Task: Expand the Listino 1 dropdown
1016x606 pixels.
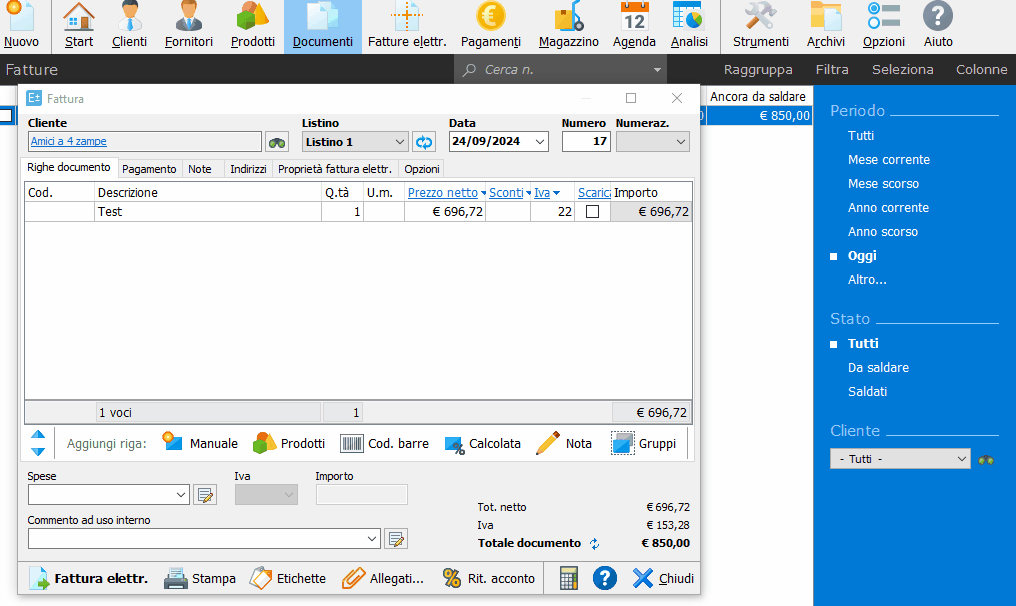Action: (400, 142)
